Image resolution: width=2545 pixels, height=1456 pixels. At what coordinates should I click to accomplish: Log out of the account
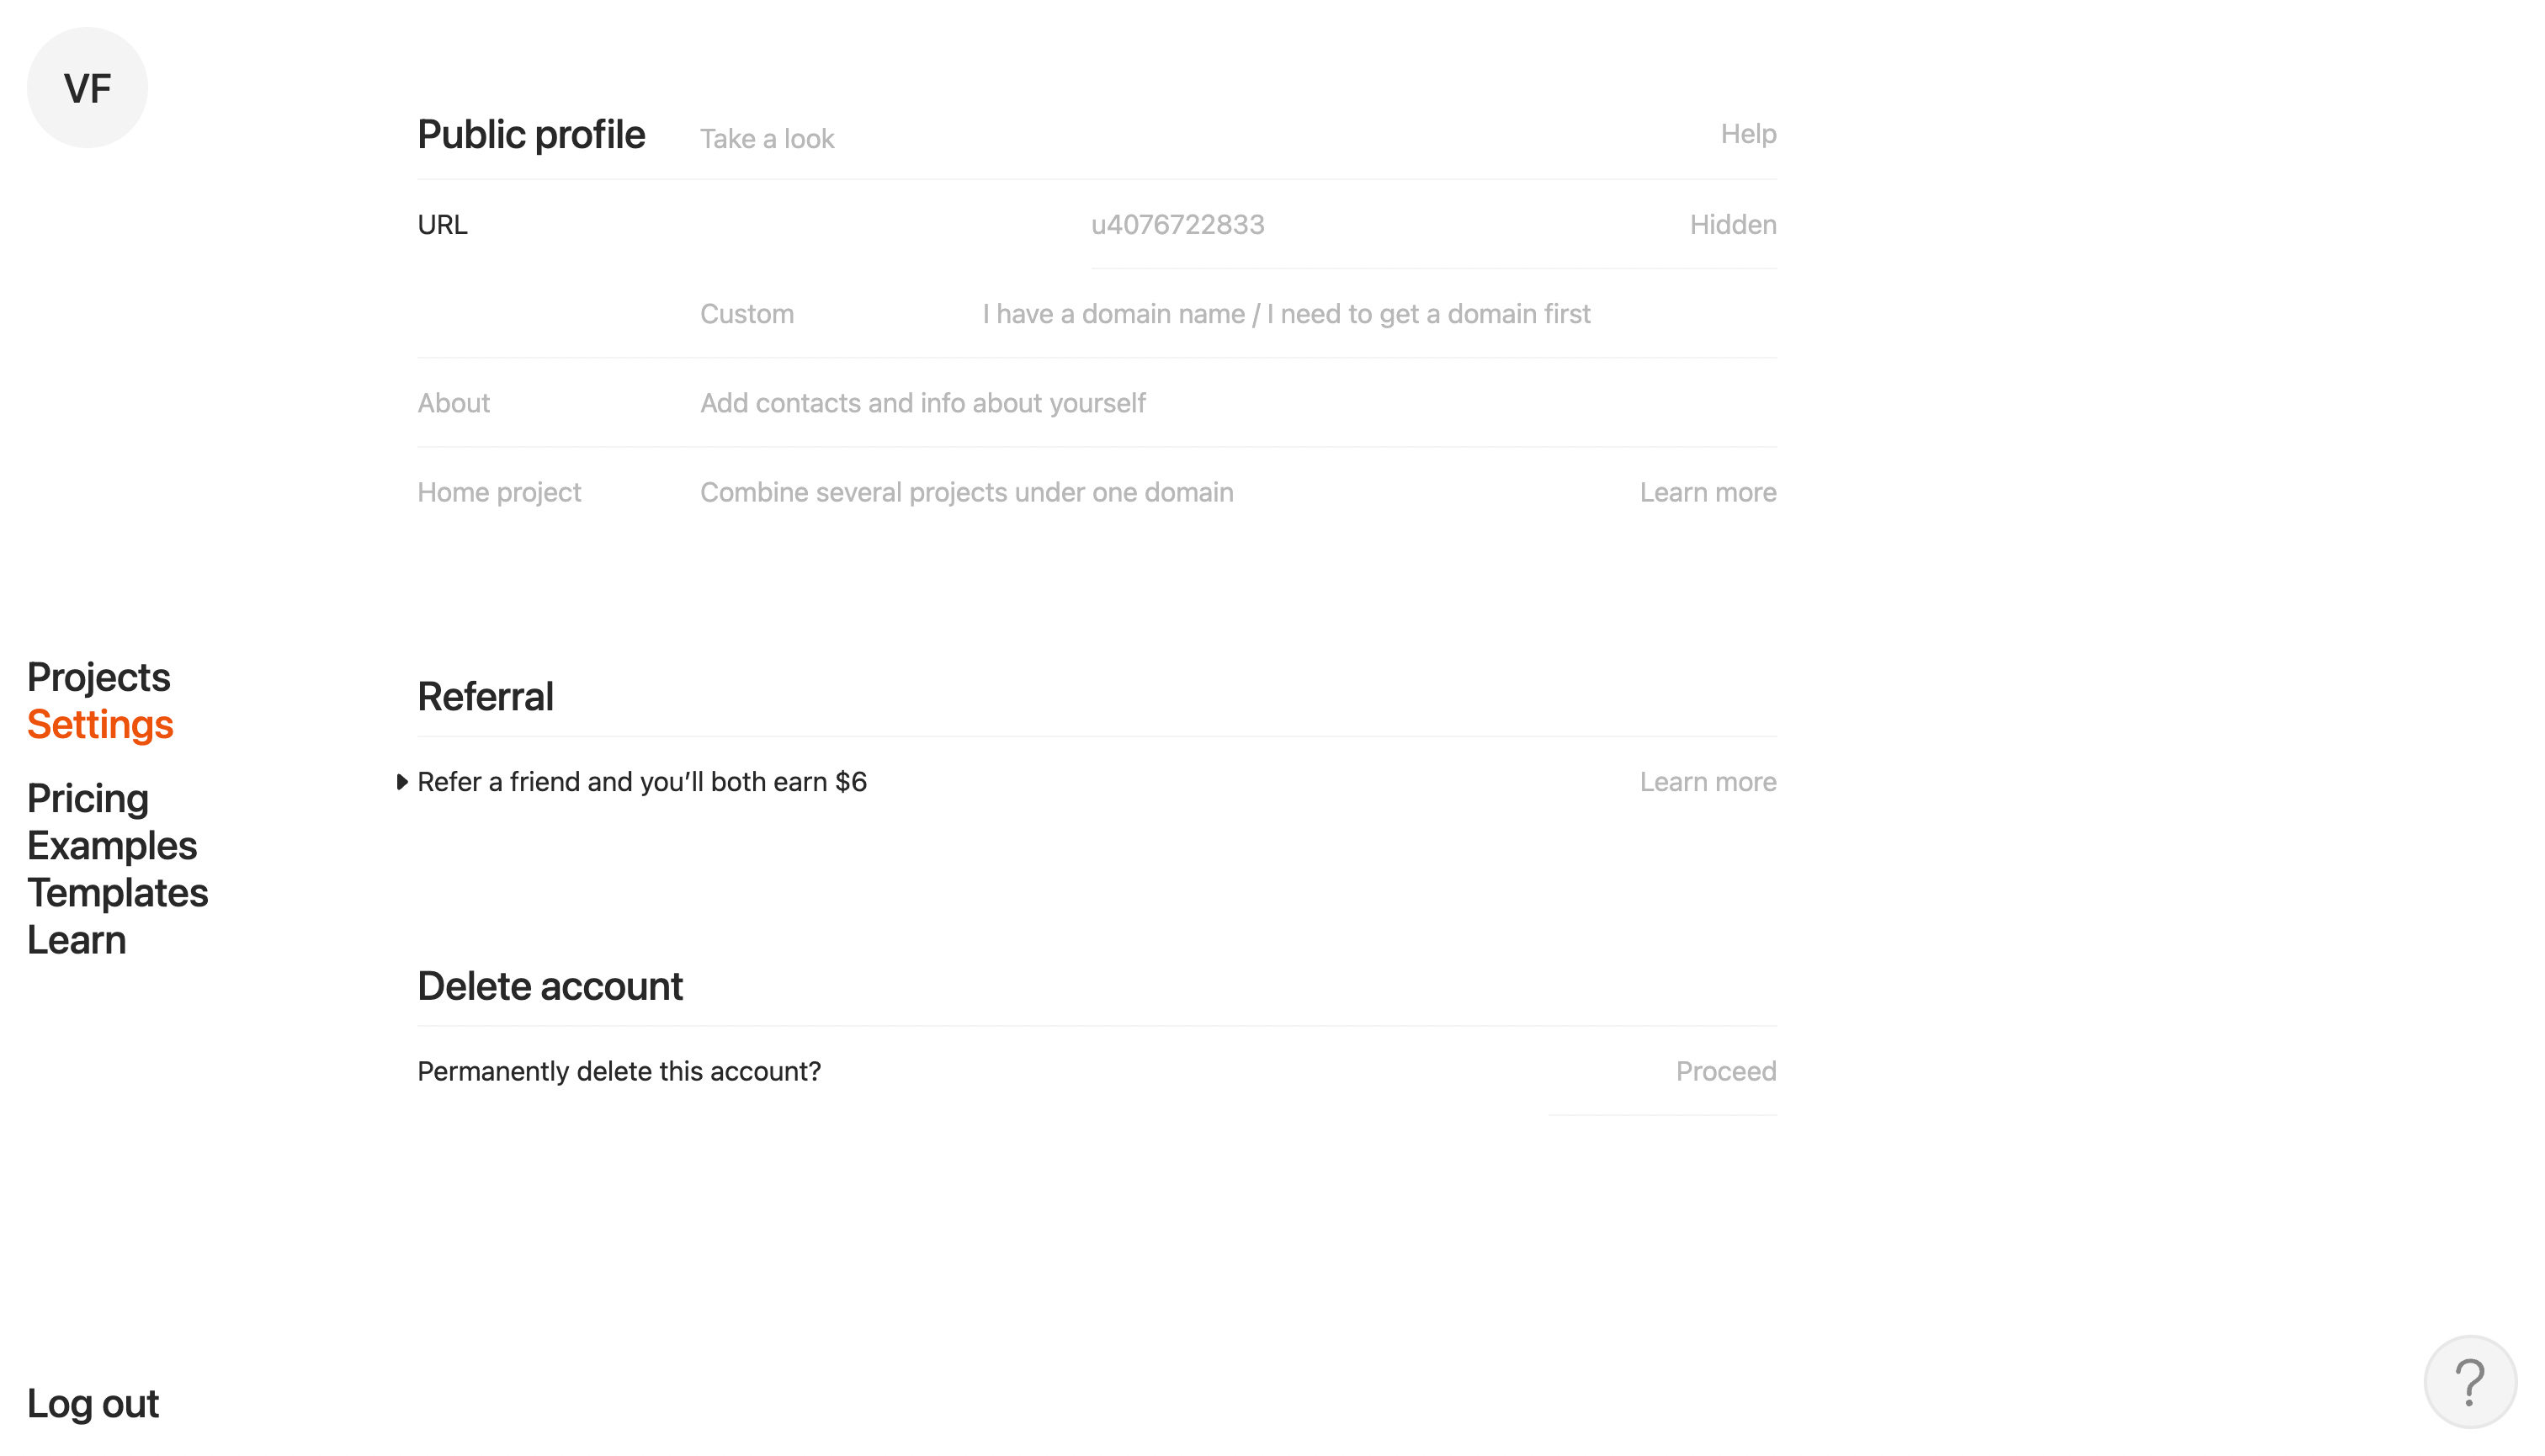92,1404
